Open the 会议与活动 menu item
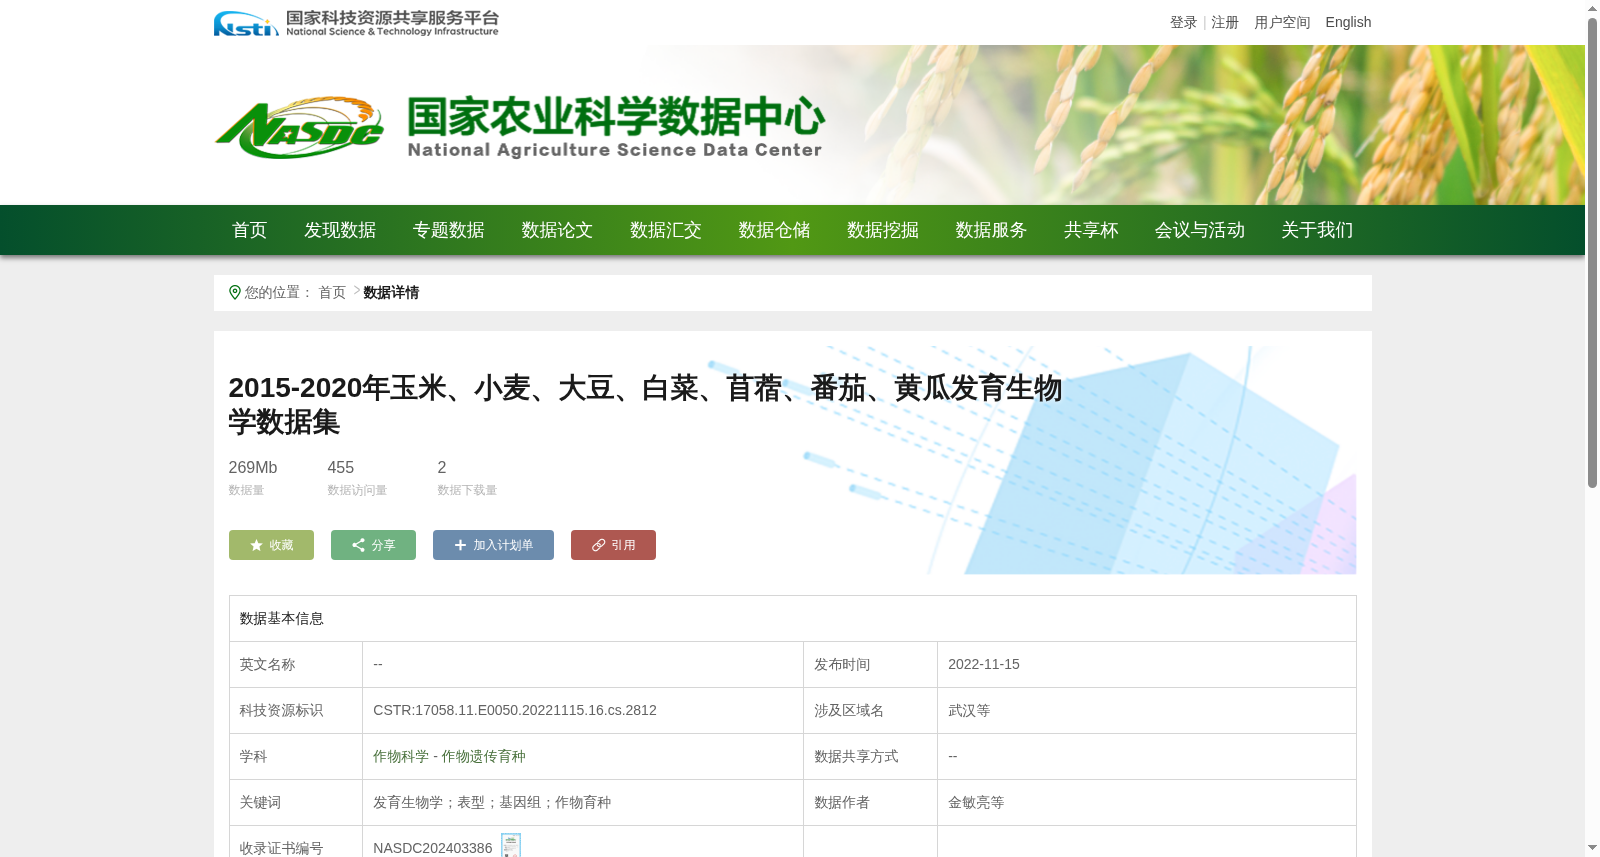Screen dimensions: 1600x857 tap(1200, 230)
